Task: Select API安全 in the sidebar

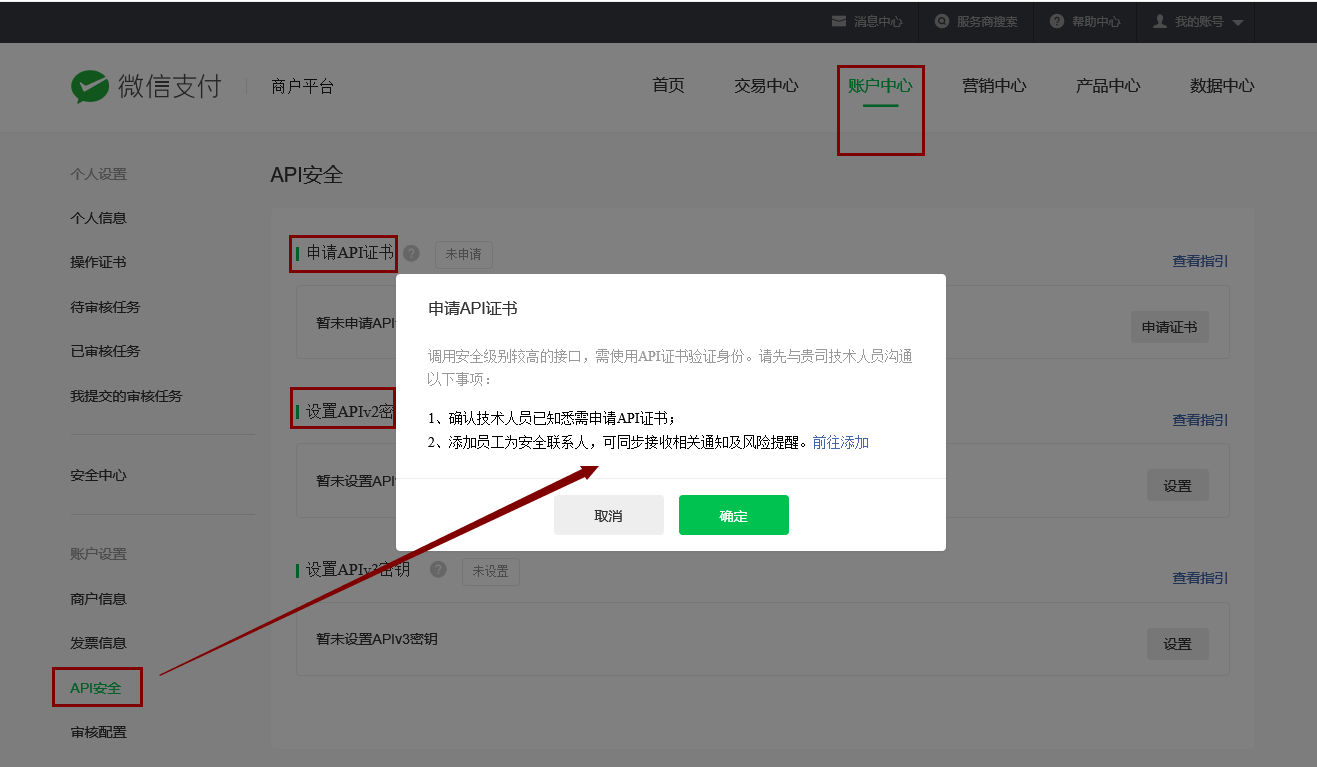Action: [96, 688]
